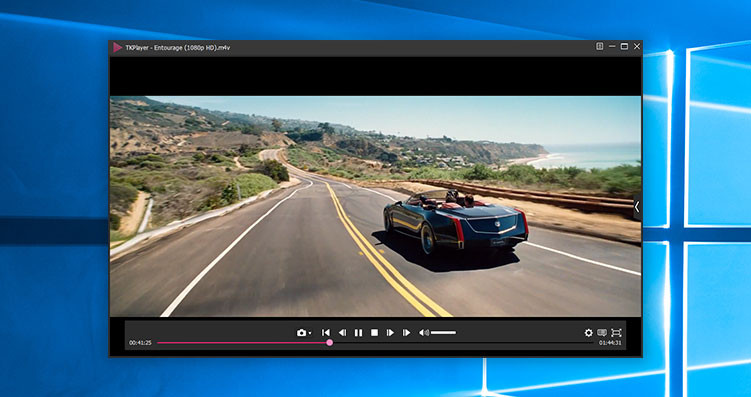Open player settings gear
The width and height of the screenshot is (751, 397).
[589, 332]
